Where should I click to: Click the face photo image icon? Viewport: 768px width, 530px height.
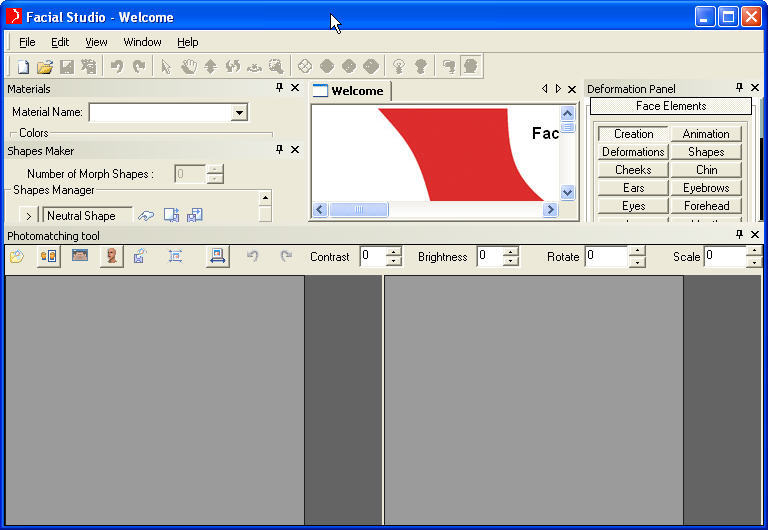tap(80, 255)
